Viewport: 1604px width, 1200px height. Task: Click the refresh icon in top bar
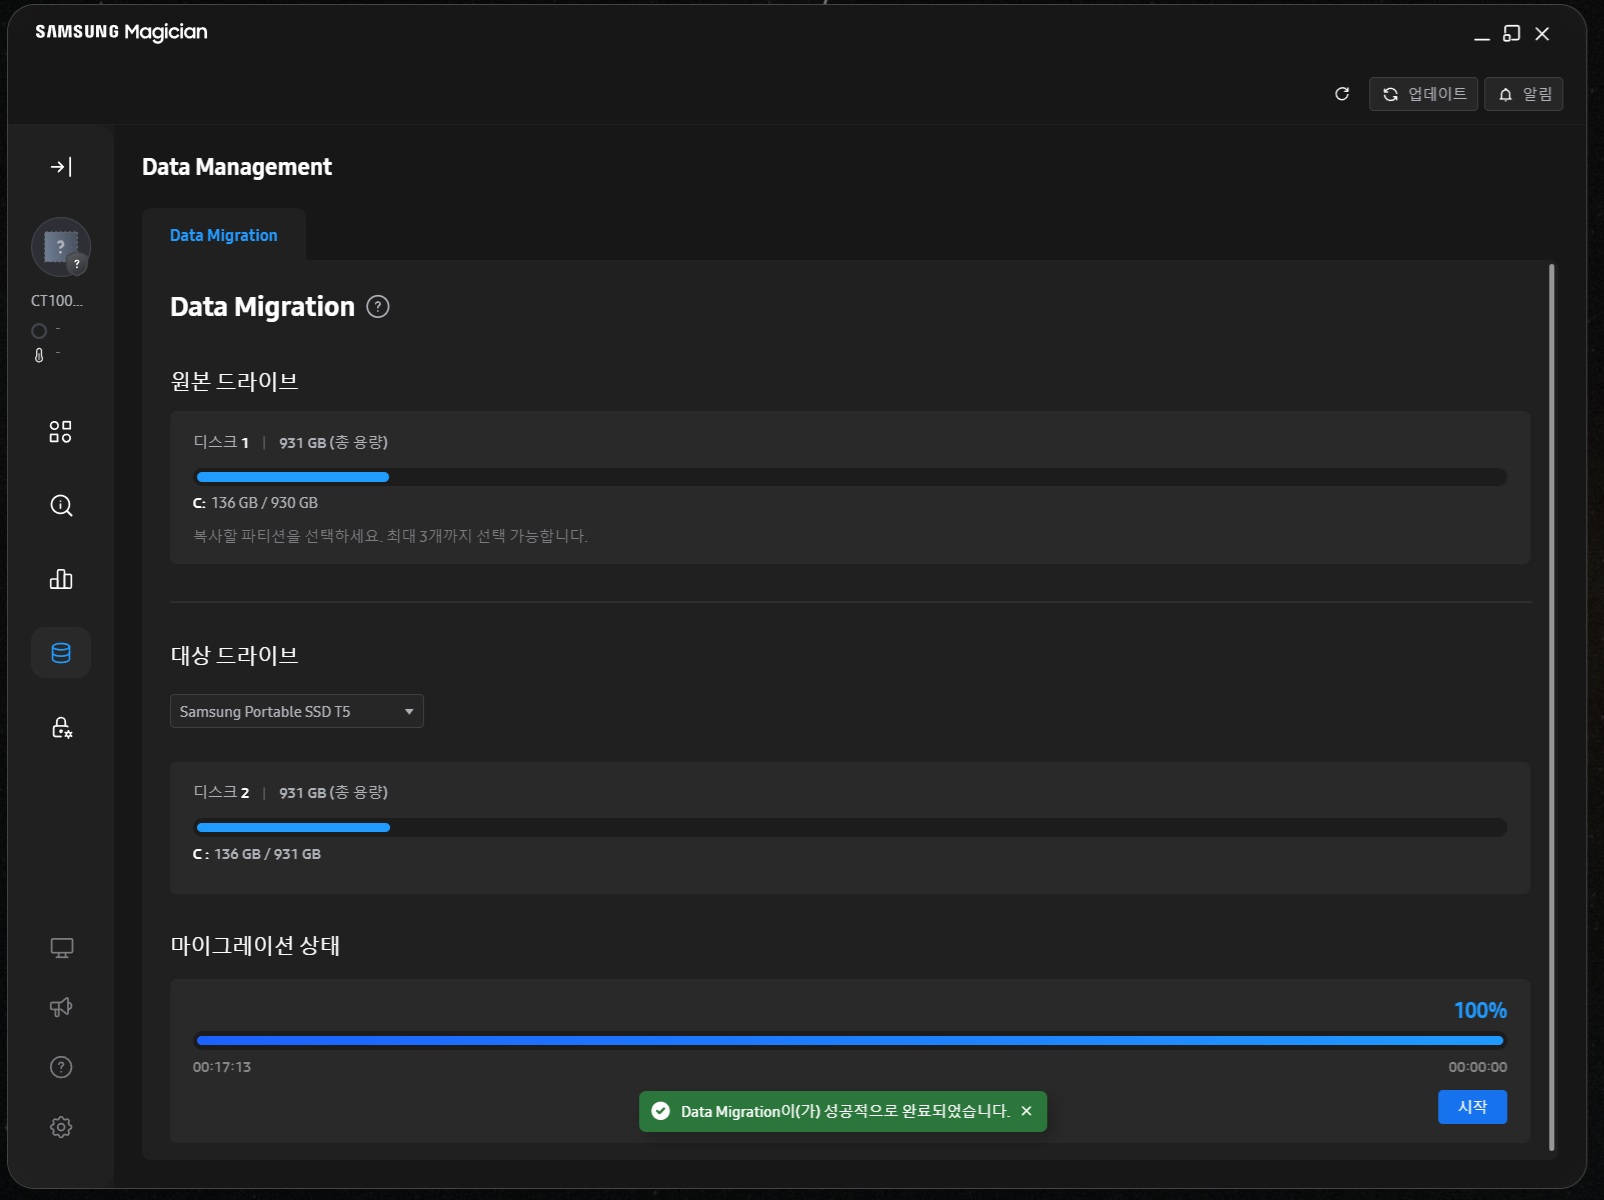[1342, 94]
